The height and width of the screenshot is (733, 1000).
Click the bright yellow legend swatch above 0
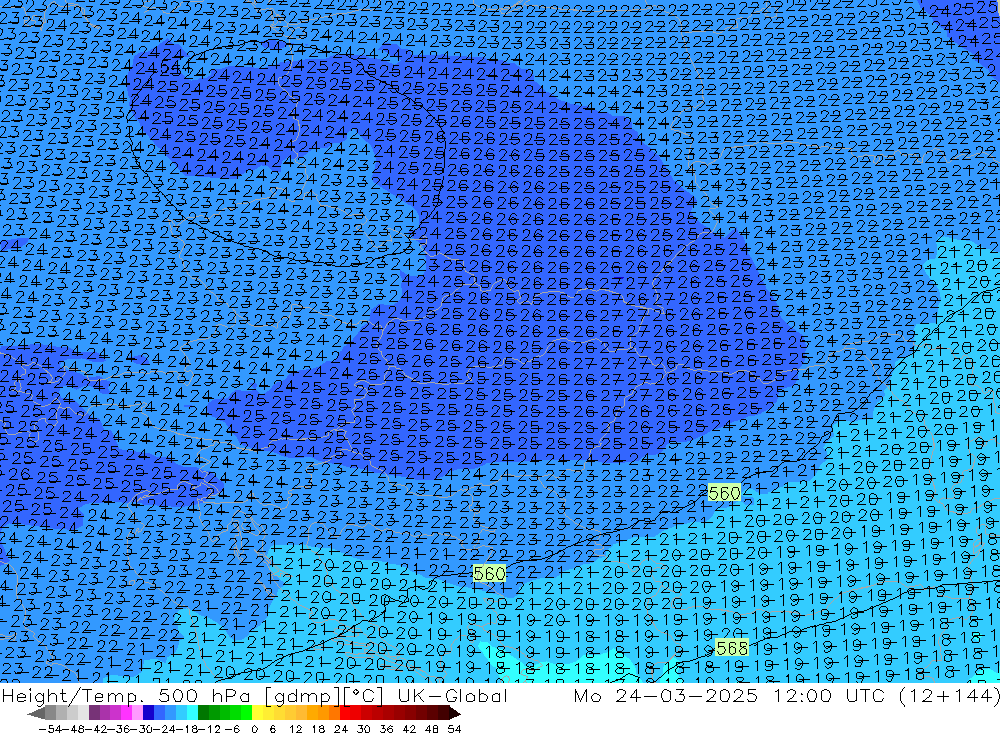tap(258, 713)
